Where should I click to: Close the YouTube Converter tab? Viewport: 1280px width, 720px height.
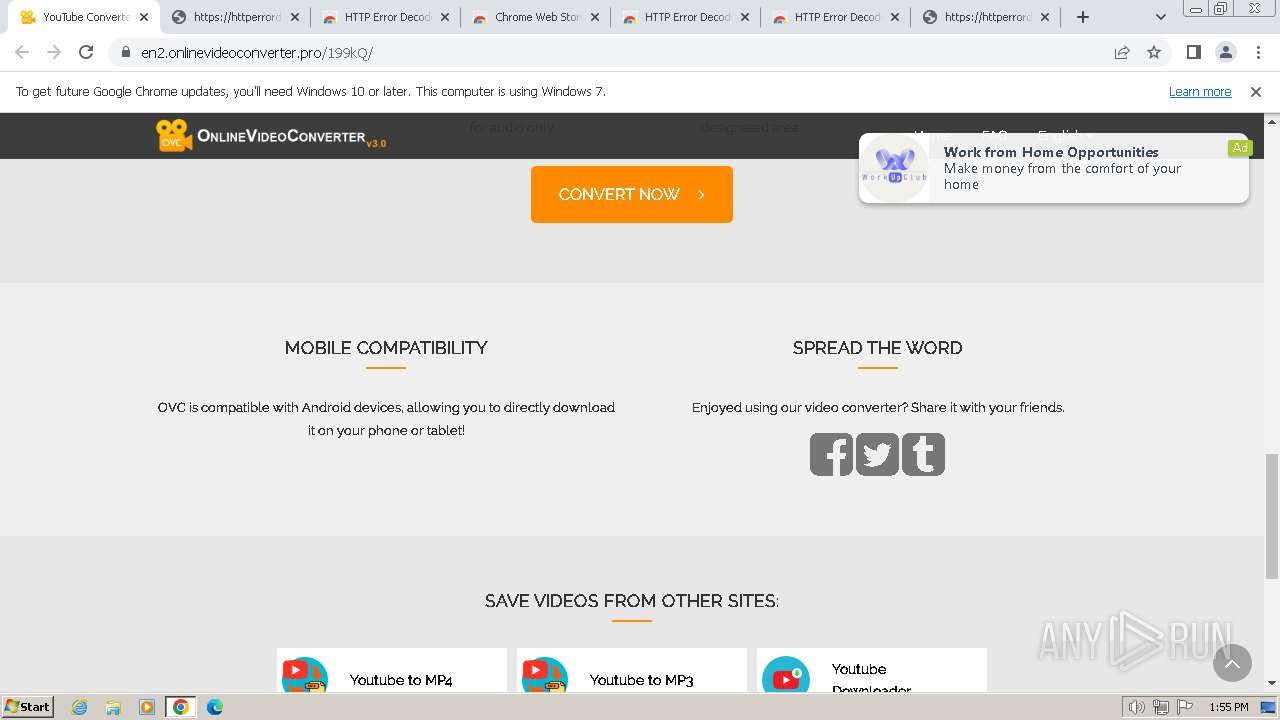144,17
